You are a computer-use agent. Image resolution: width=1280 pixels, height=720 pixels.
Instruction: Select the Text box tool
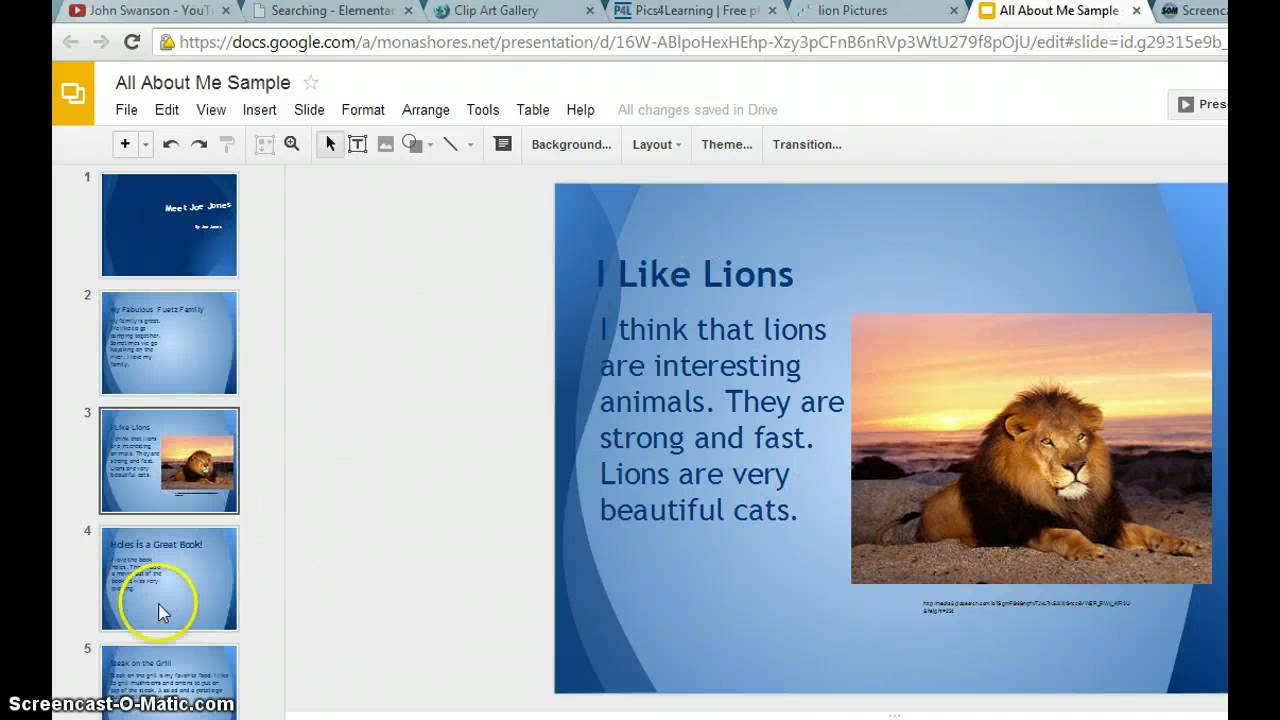coord(357,145)
